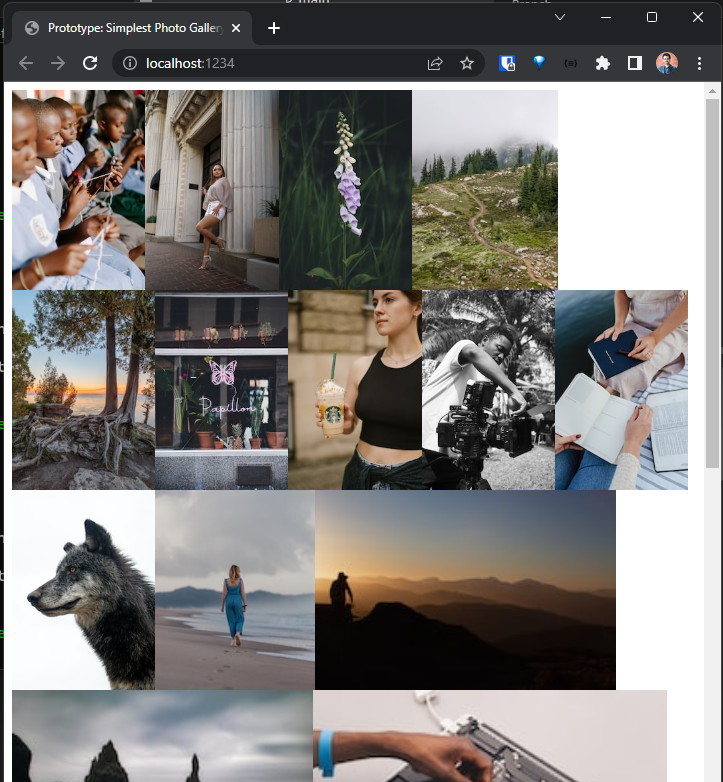Click the gray wolf photo
This screenshot has height=782, width=723.
coord(83,590)
